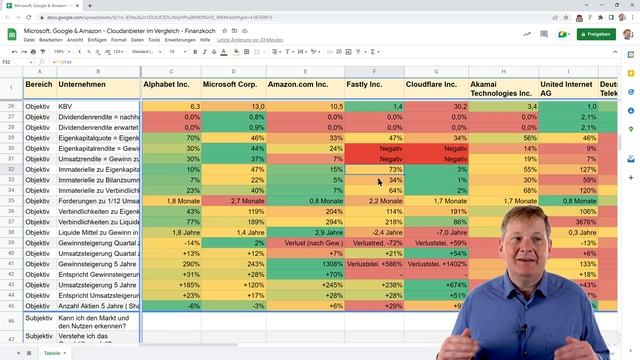
Task: Open the vertical align dropdown
Action: 289,52
